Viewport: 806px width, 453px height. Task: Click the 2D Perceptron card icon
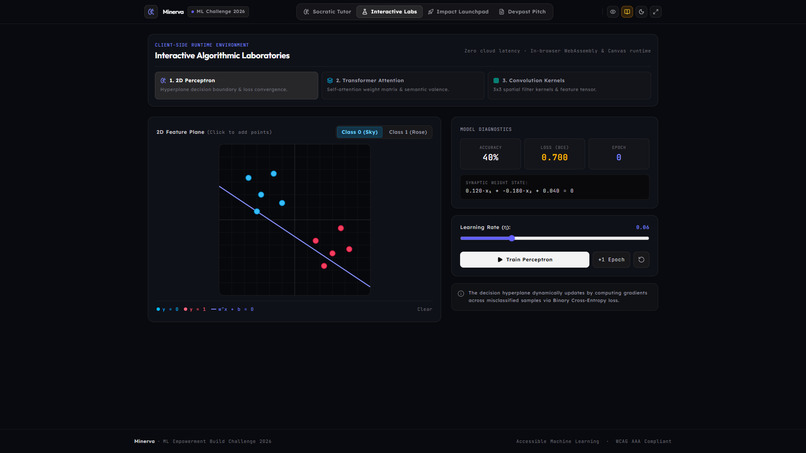(x=163, y=80)
